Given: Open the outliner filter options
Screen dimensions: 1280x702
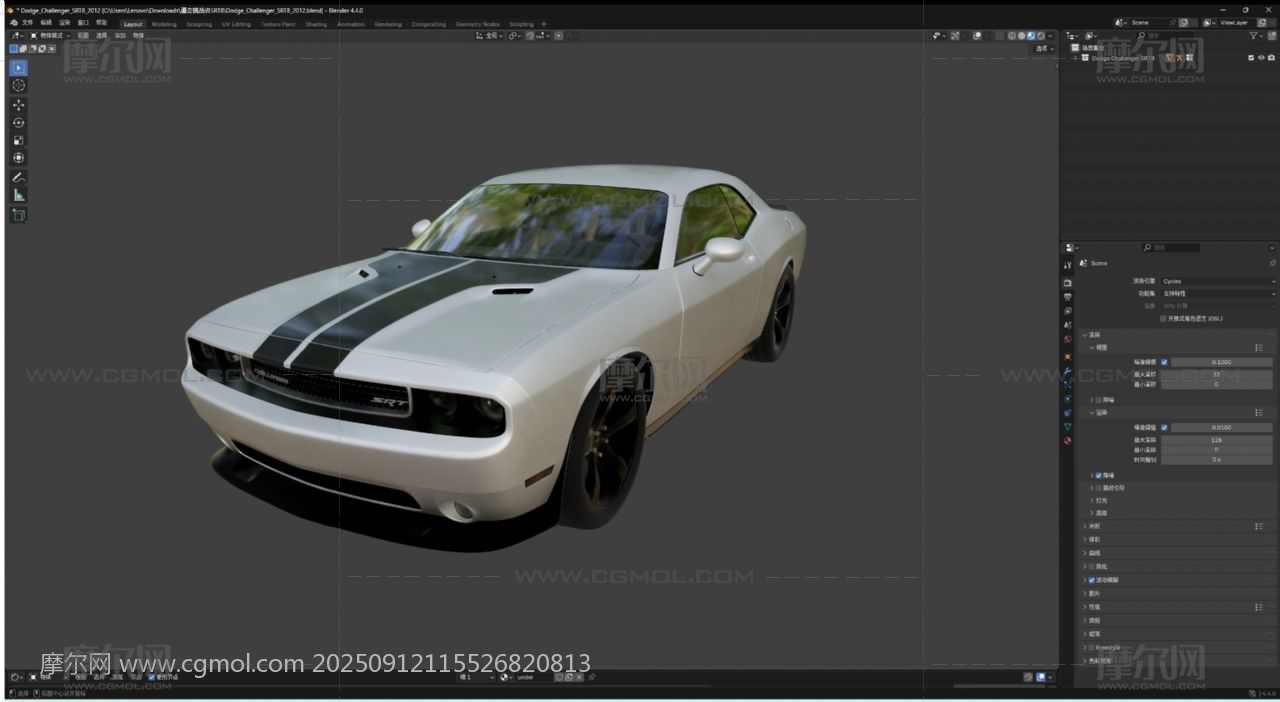Looking at the screenshot, I should pos(1256,36).
